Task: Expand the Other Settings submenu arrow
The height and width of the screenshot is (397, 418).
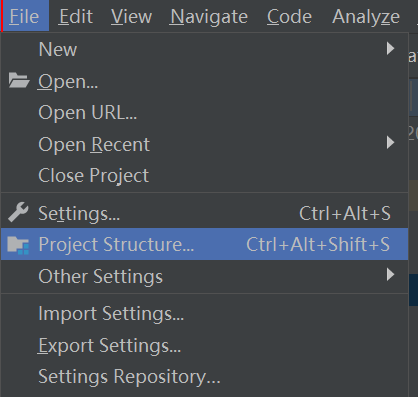Action: 390,275
